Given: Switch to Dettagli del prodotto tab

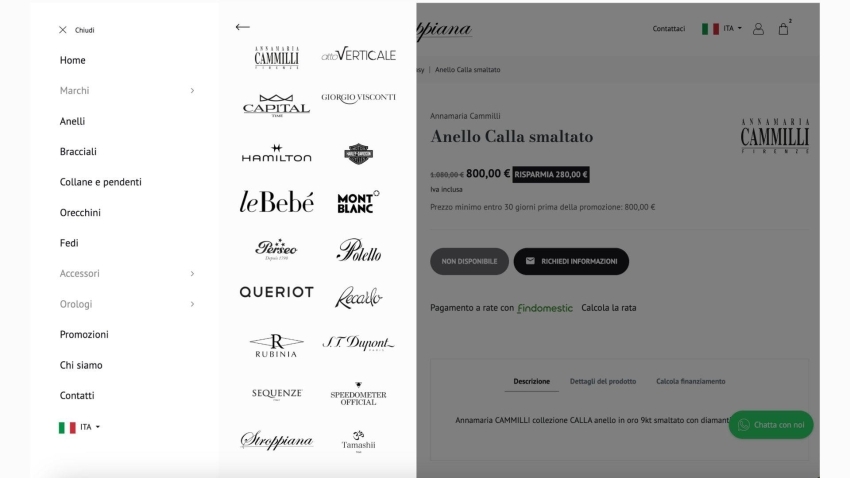Looking at the screenshot, I should coord(603,382).
